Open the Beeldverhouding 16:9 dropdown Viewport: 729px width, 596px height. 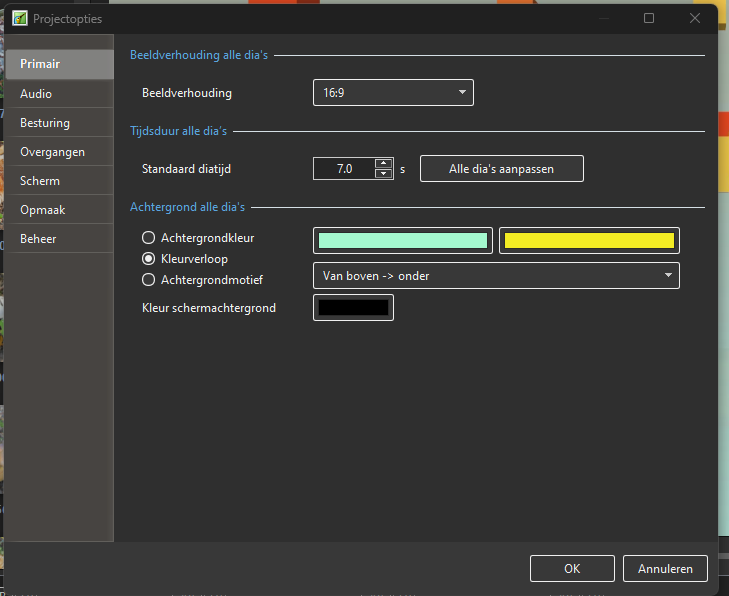(x=393, y=93)
